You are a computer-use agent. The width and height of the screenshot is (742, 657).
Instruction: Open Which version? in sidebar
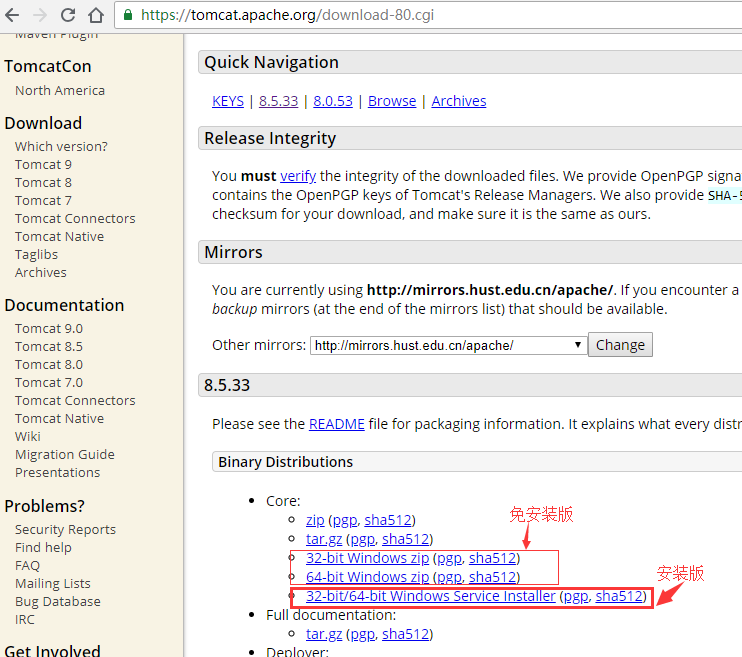61,147
